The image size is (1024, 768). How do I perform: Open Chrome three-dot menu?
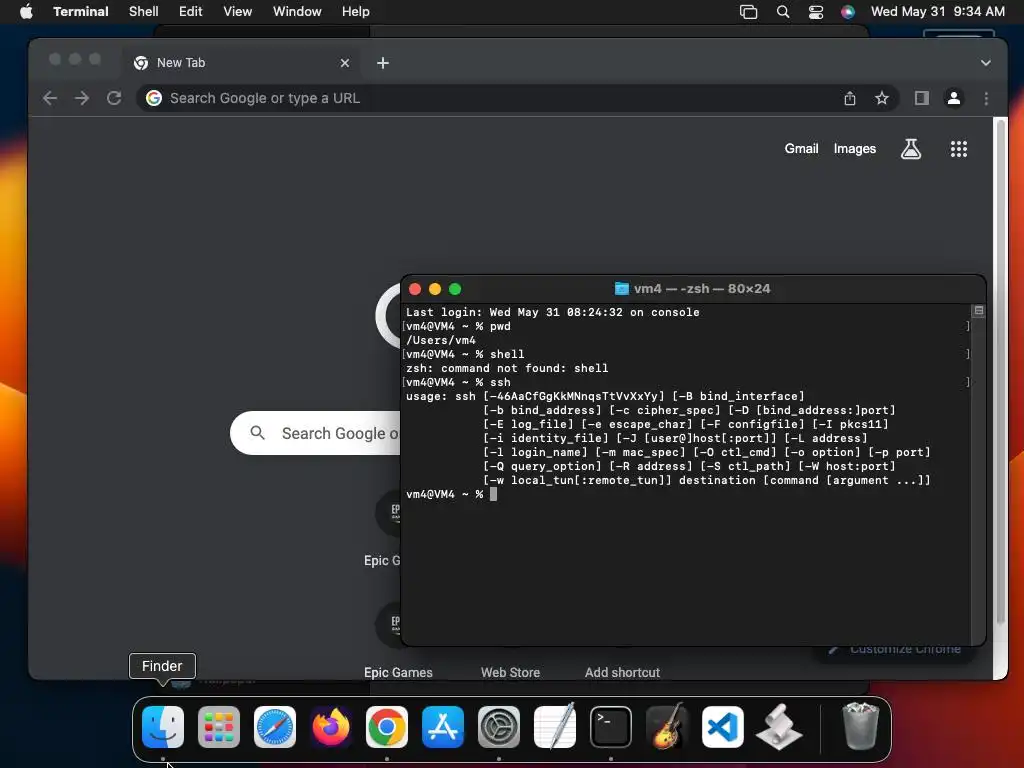point(986,98)
